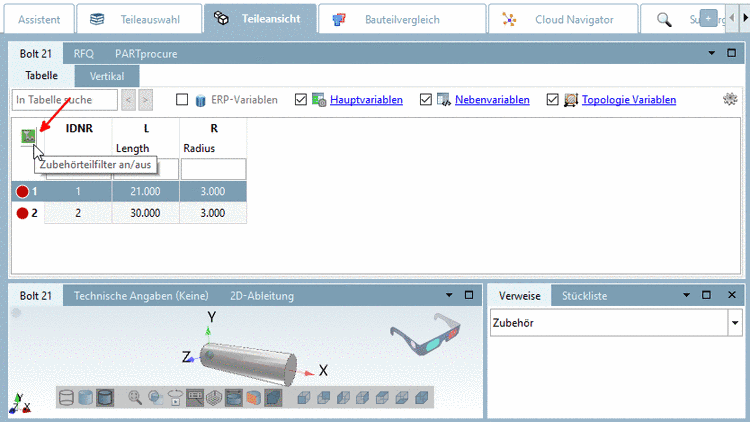Screen dimensions: 750x422
Task: Open the Cloud Navigator tab
Action: (563, 20)
